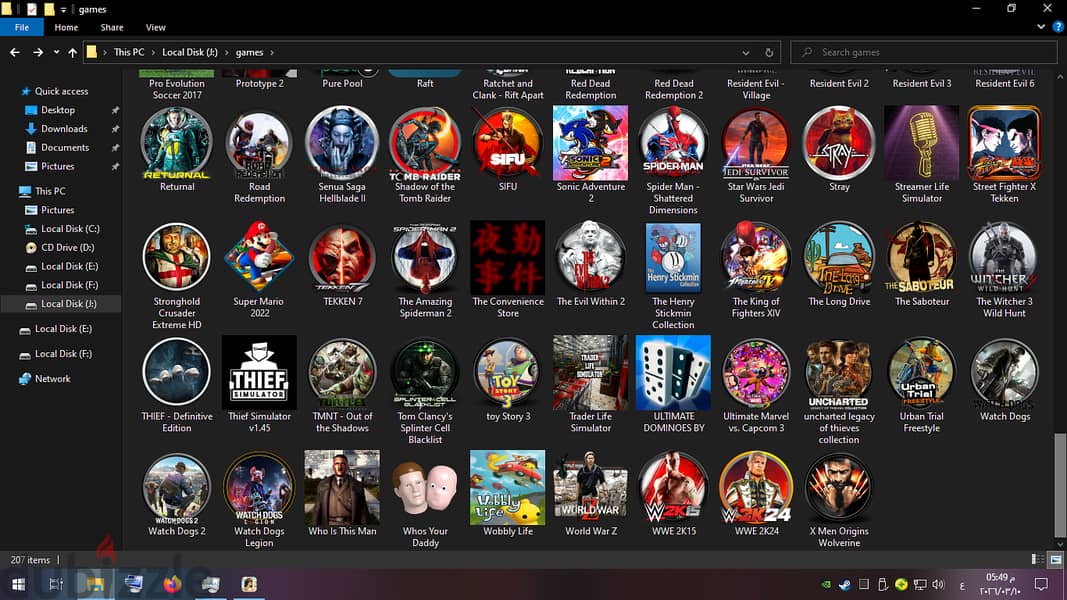Select Quick access in navigation pane
1067x600 pixels.
[x=61, y=91]
